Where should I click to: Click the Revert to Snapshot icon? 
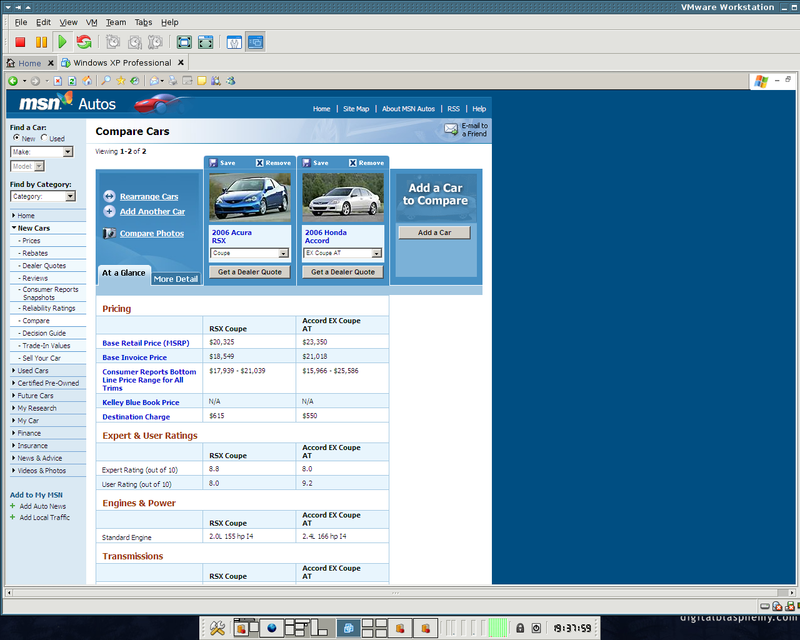coord(135,42)
